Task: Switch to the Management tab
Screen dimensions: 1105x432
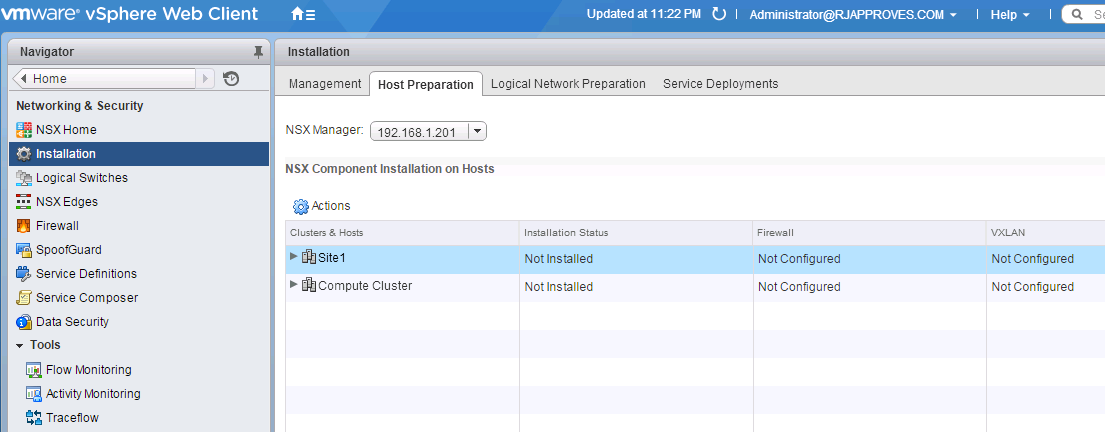Action: tap(325, 84)
